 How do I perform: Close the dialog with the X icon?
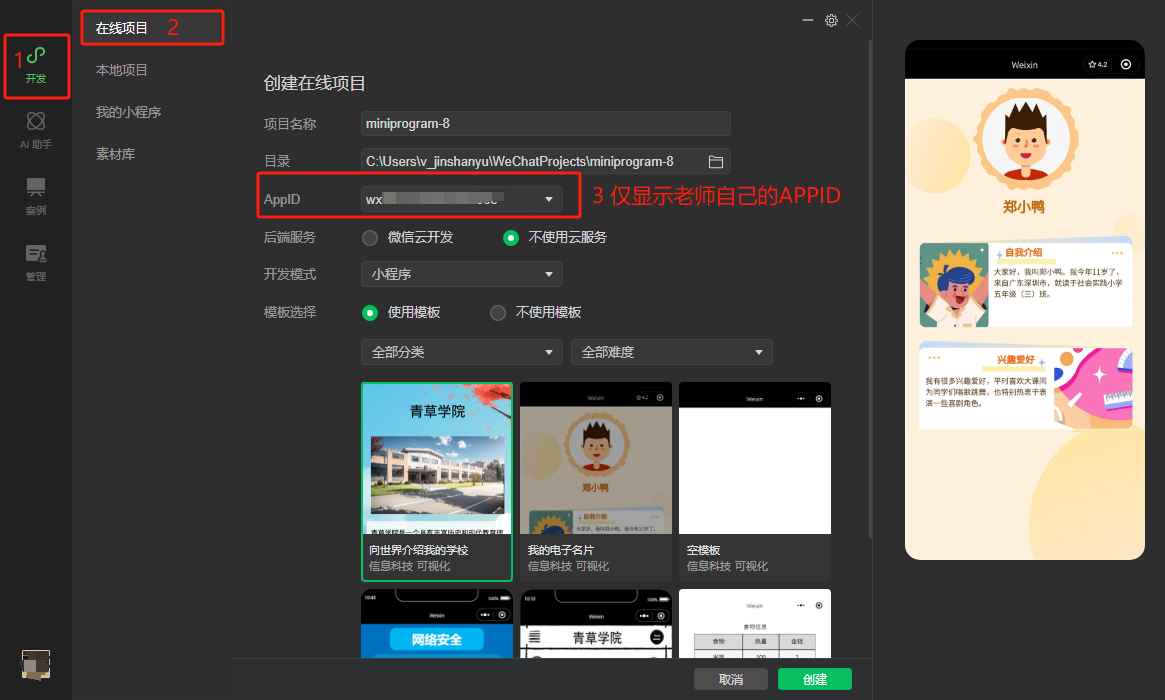click(x=853, y=21)
